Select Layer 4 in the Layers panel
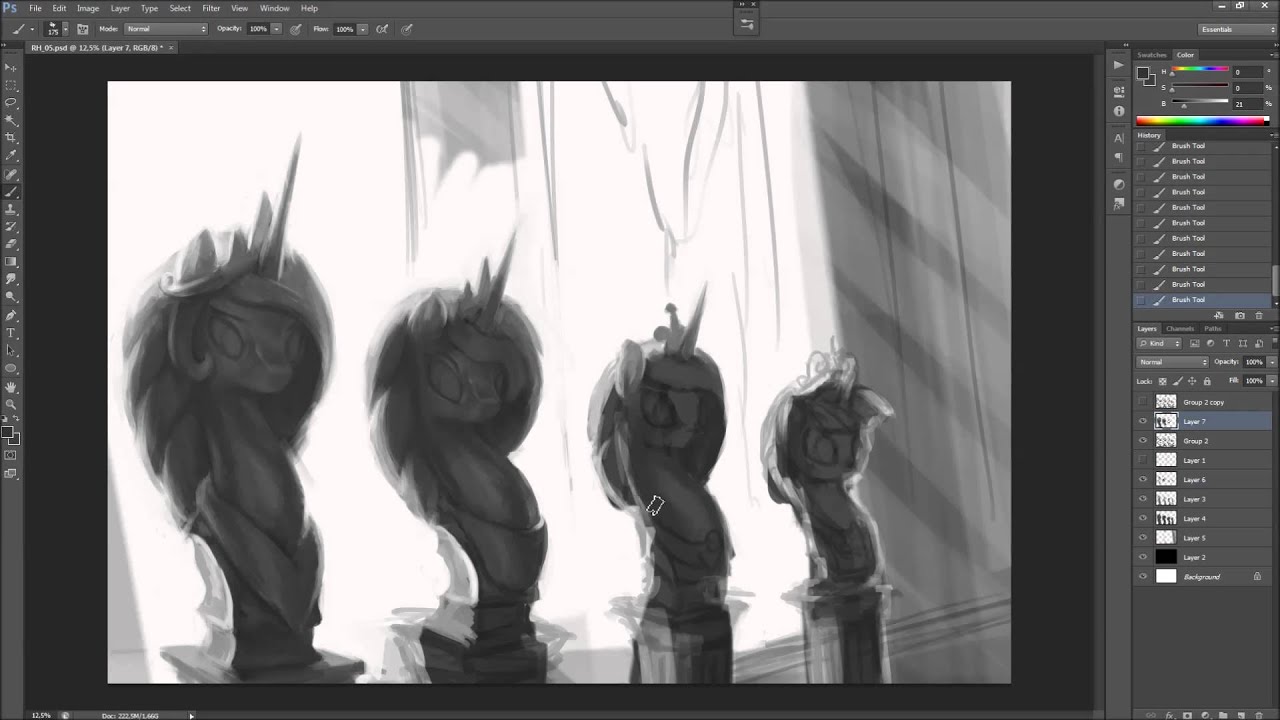This screenshot has width=1280, height=720. (1194, 518)
